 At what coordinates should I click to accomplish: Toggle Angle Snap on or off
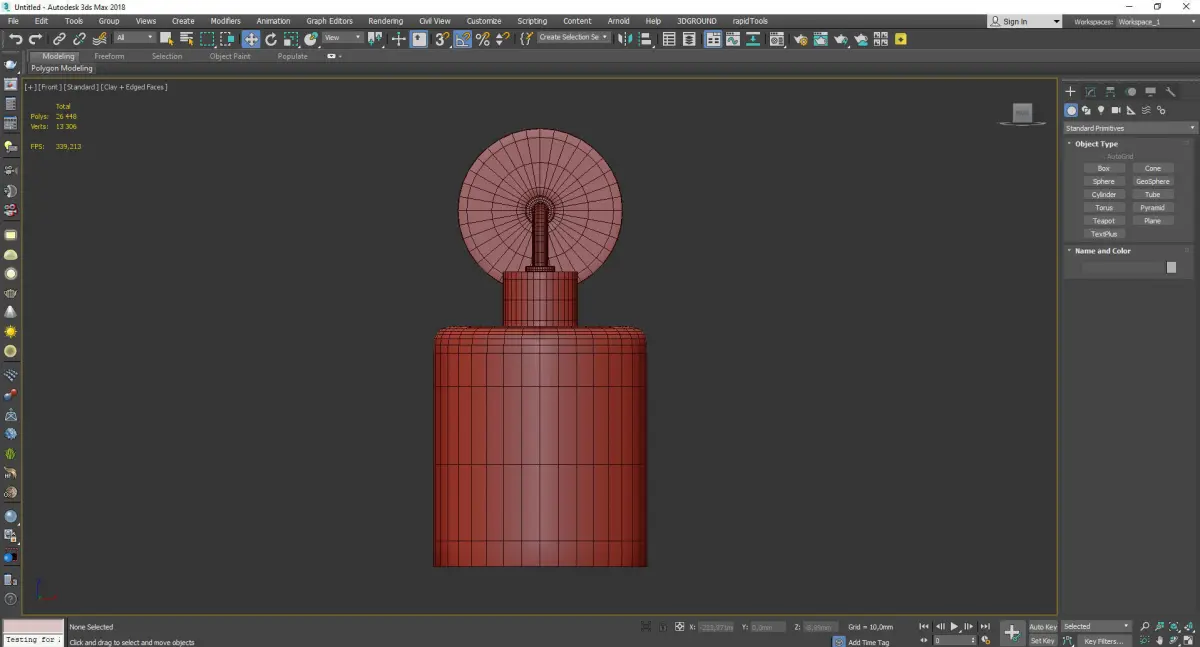tap(462, 39)
